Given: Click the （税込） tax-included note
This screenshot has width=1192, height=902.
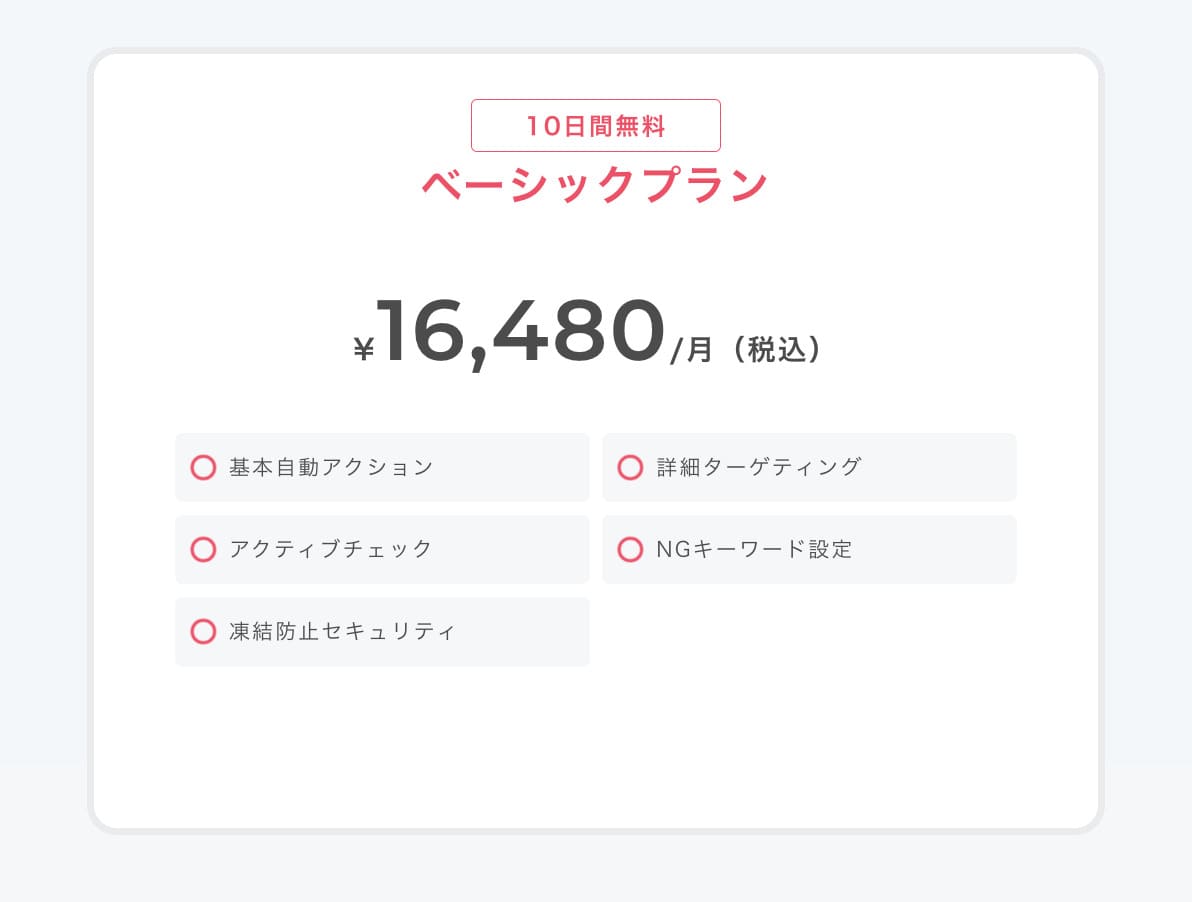Looking at the screenshot, I should click(776, 350).
